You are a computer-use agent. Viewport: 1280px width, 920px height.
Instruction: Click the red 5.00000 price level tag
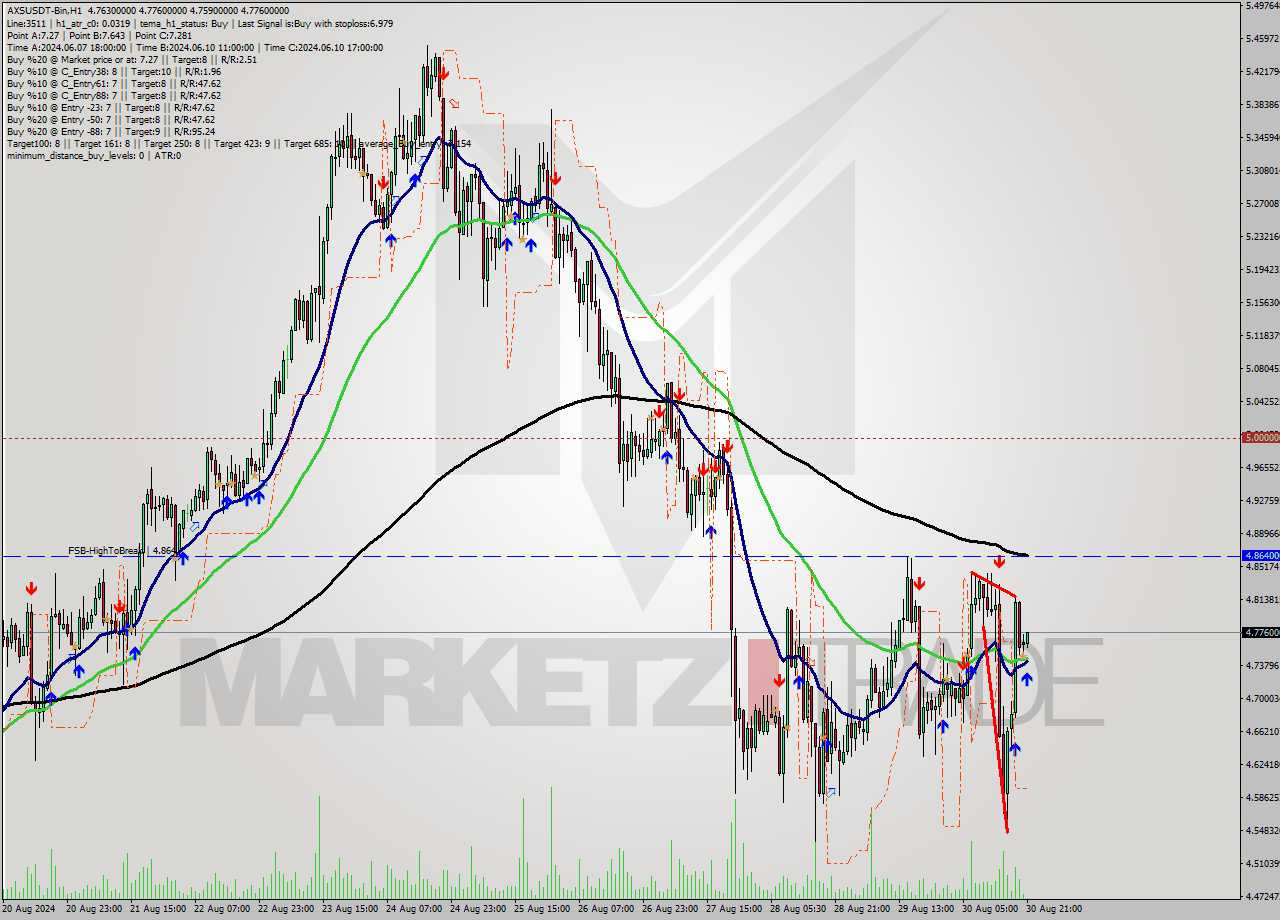coord(1260,438)
